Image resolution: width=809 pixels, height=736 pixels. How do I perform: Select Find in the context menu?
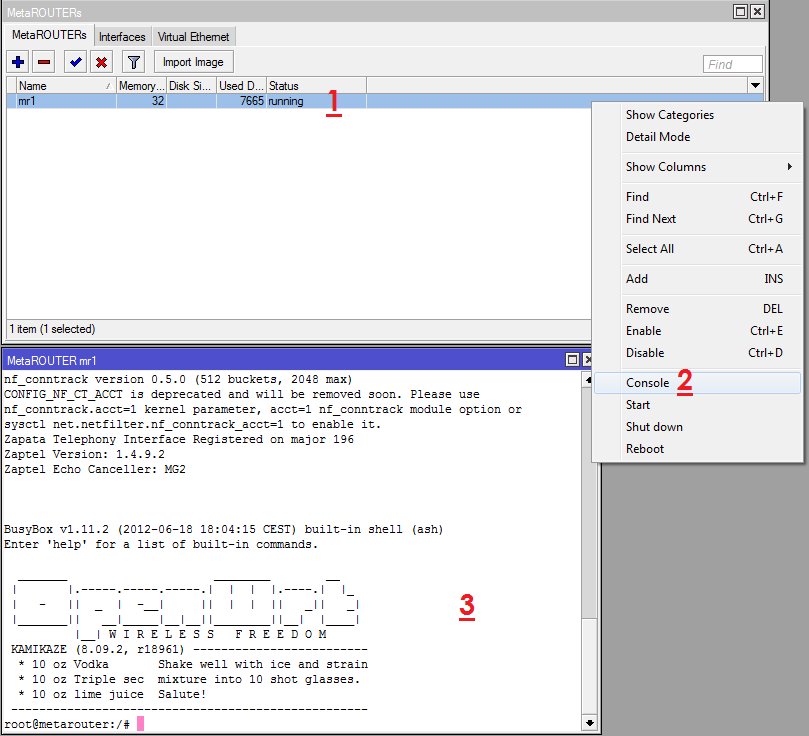697,197
